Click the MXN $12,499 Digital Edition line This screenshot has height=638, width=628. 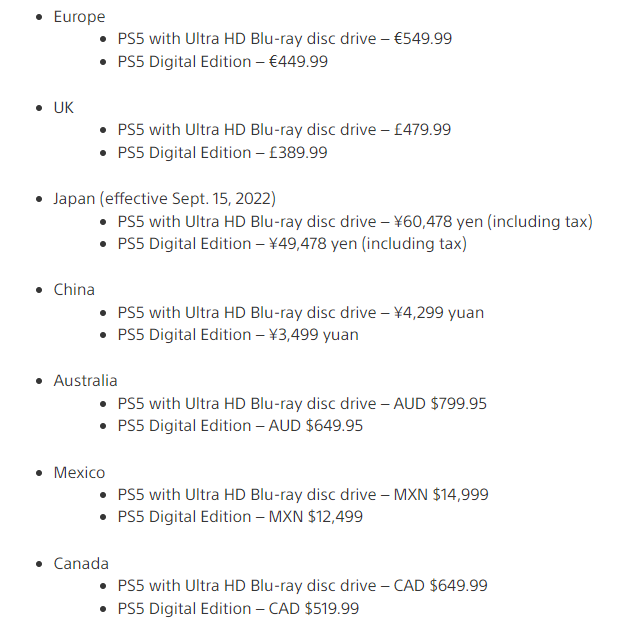(x=240, y=517)
